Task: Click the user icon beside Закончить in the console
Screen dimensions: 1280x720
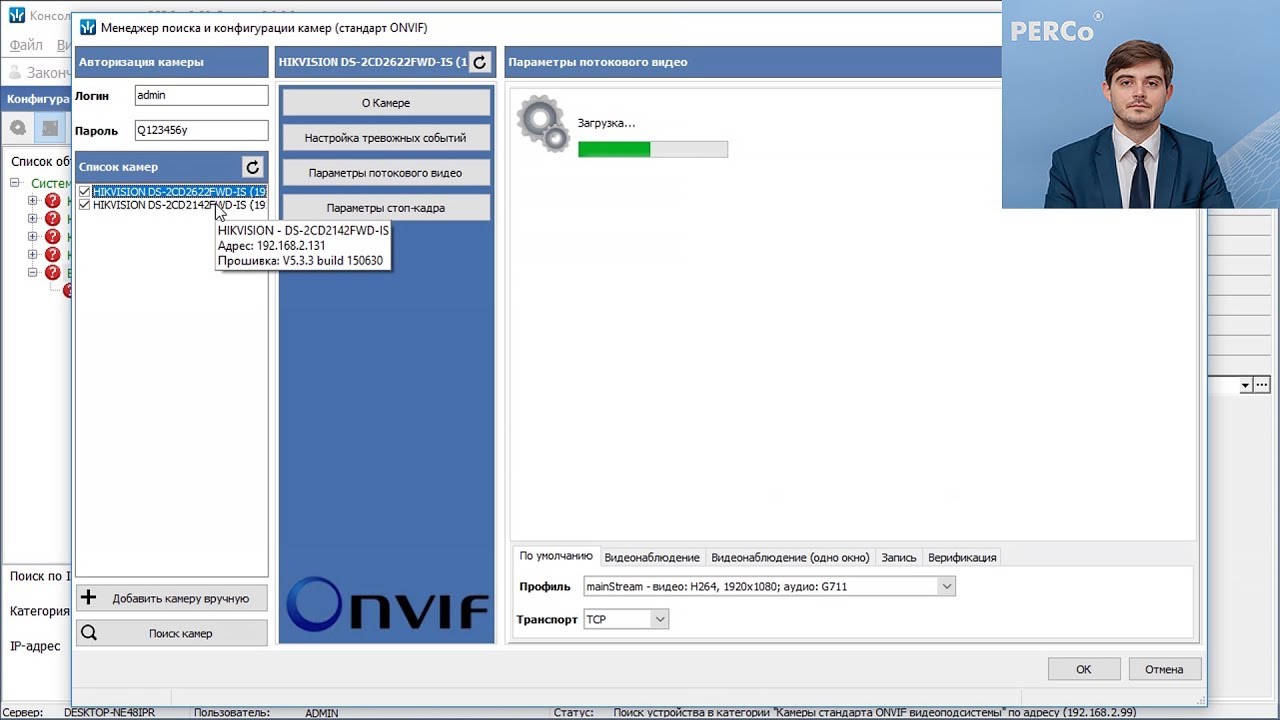Action: (x=15, y=72)
